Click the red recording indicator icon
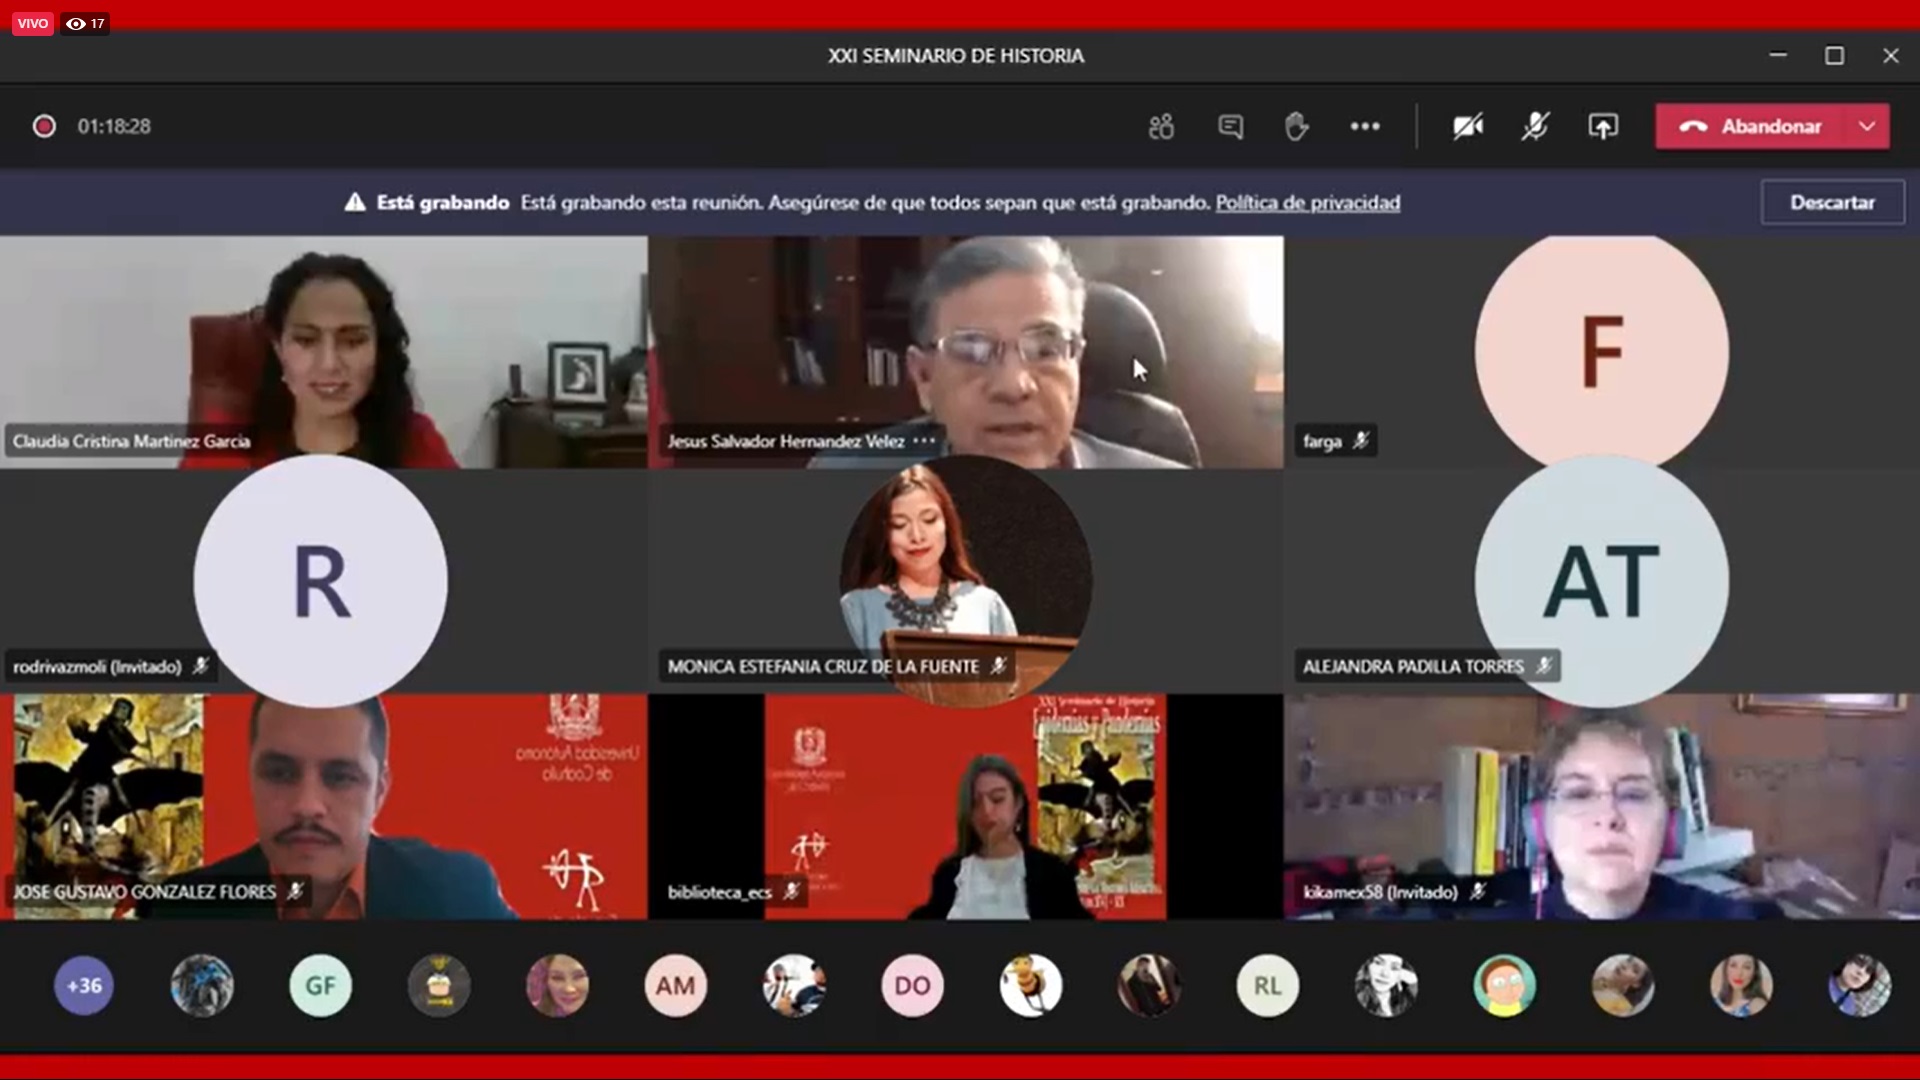This screenshot has height=1080, width=1920. point(44,127)
